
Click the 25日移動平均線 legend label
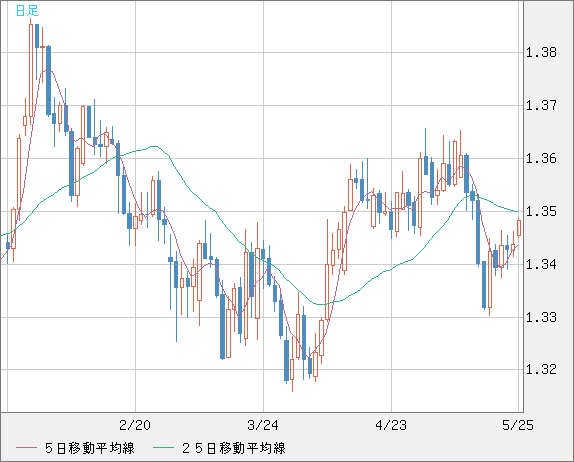(x=234, y=448)
